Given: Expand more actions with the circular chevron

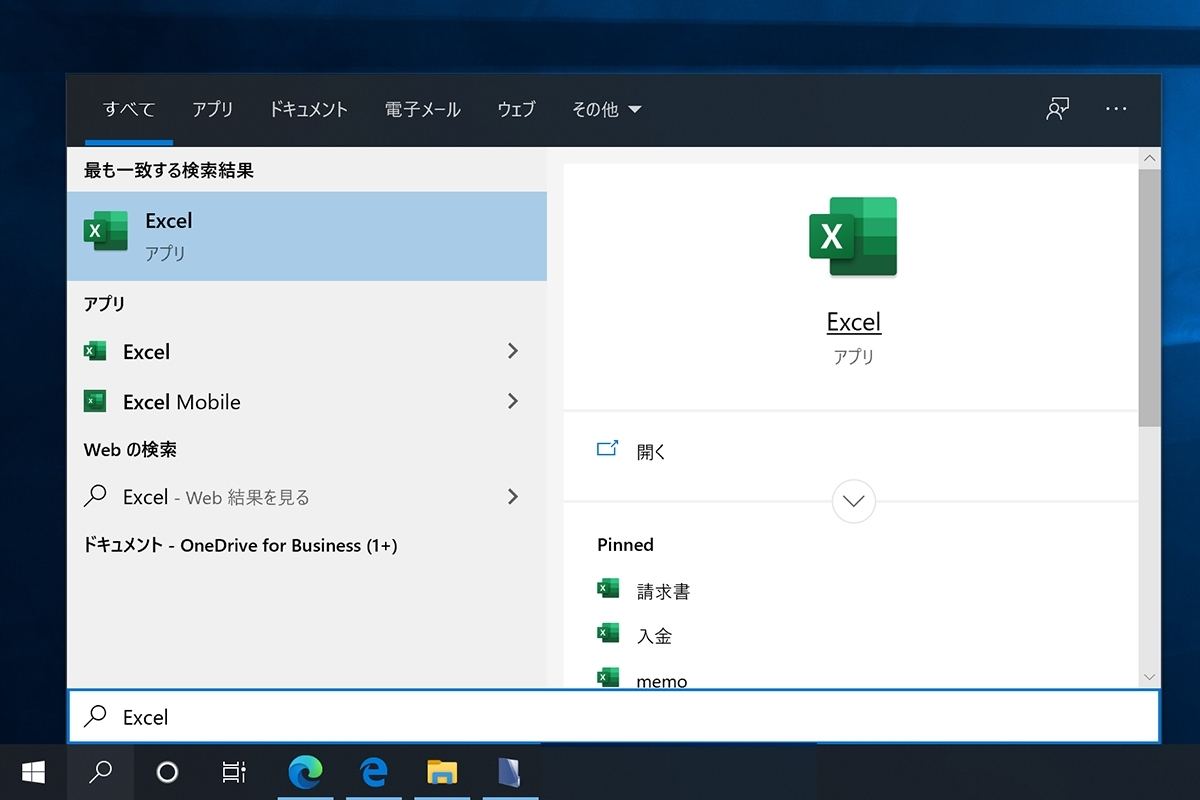Looking at the screenshot, I should point(853,501).
